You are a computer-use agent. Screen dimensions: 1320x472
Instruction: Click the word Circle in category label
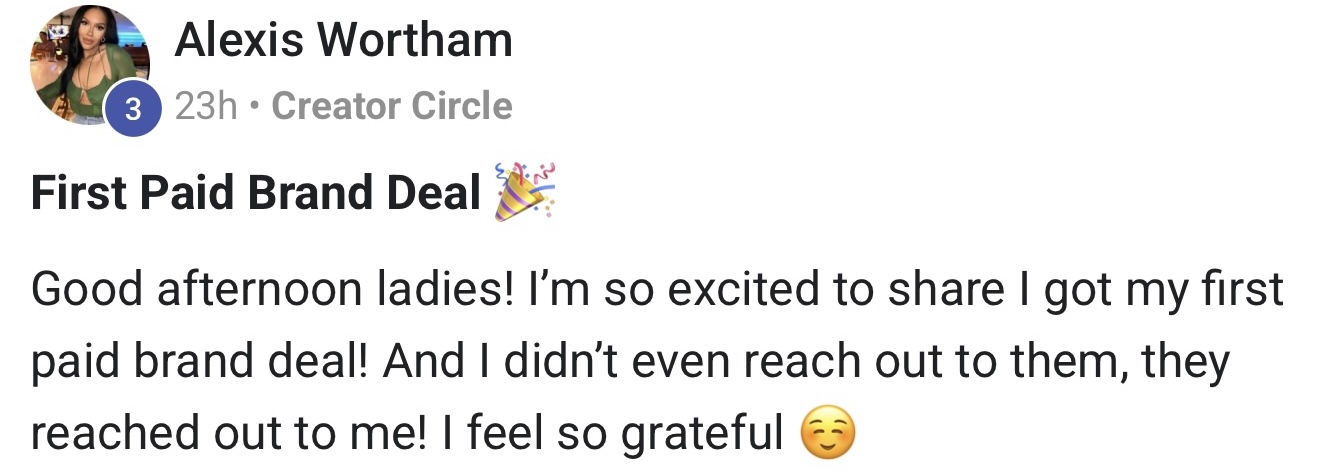466,106
